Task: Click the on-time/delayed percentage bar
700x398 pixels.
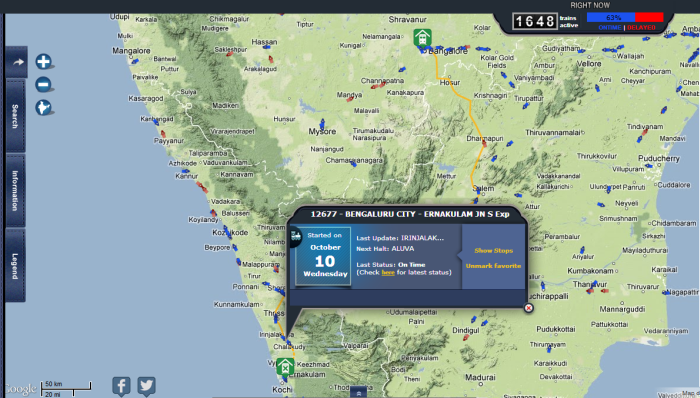Action: [x=625, y=17]
